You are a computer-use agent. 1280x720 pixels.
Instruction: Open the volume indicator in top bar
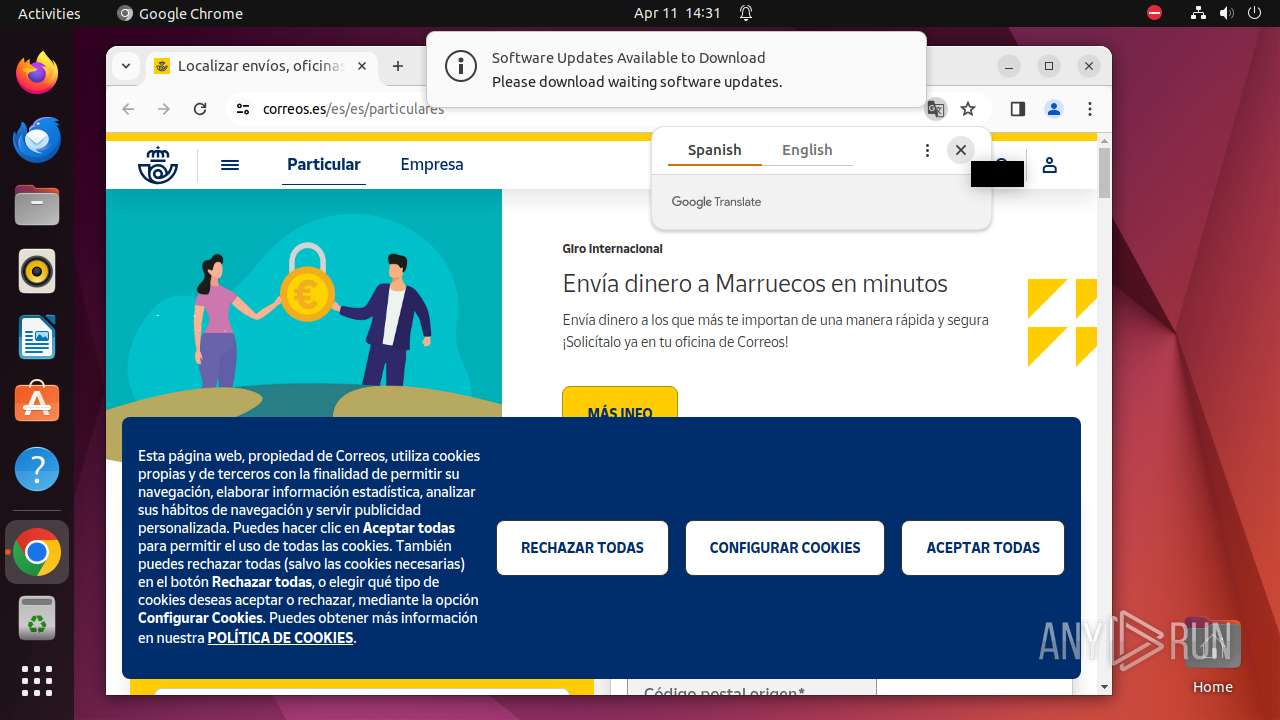pos(1226,13)
